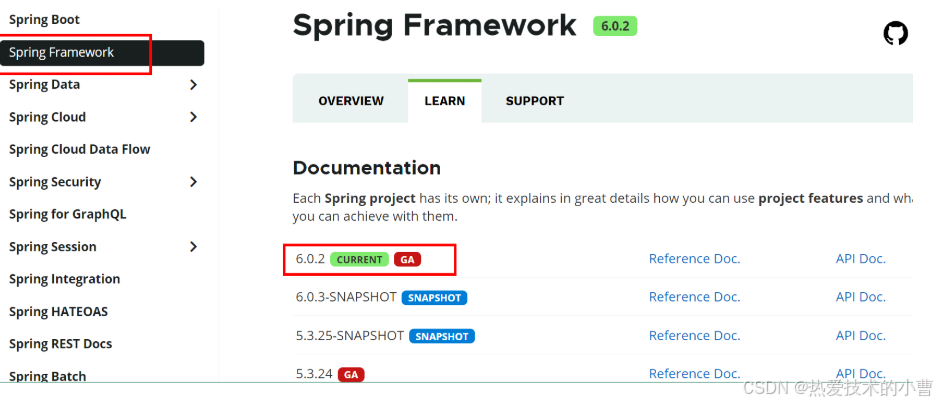The height and width of the screenshot is (403, 937).
Task: Open Spring Session project link
Action: click(53, 246)
